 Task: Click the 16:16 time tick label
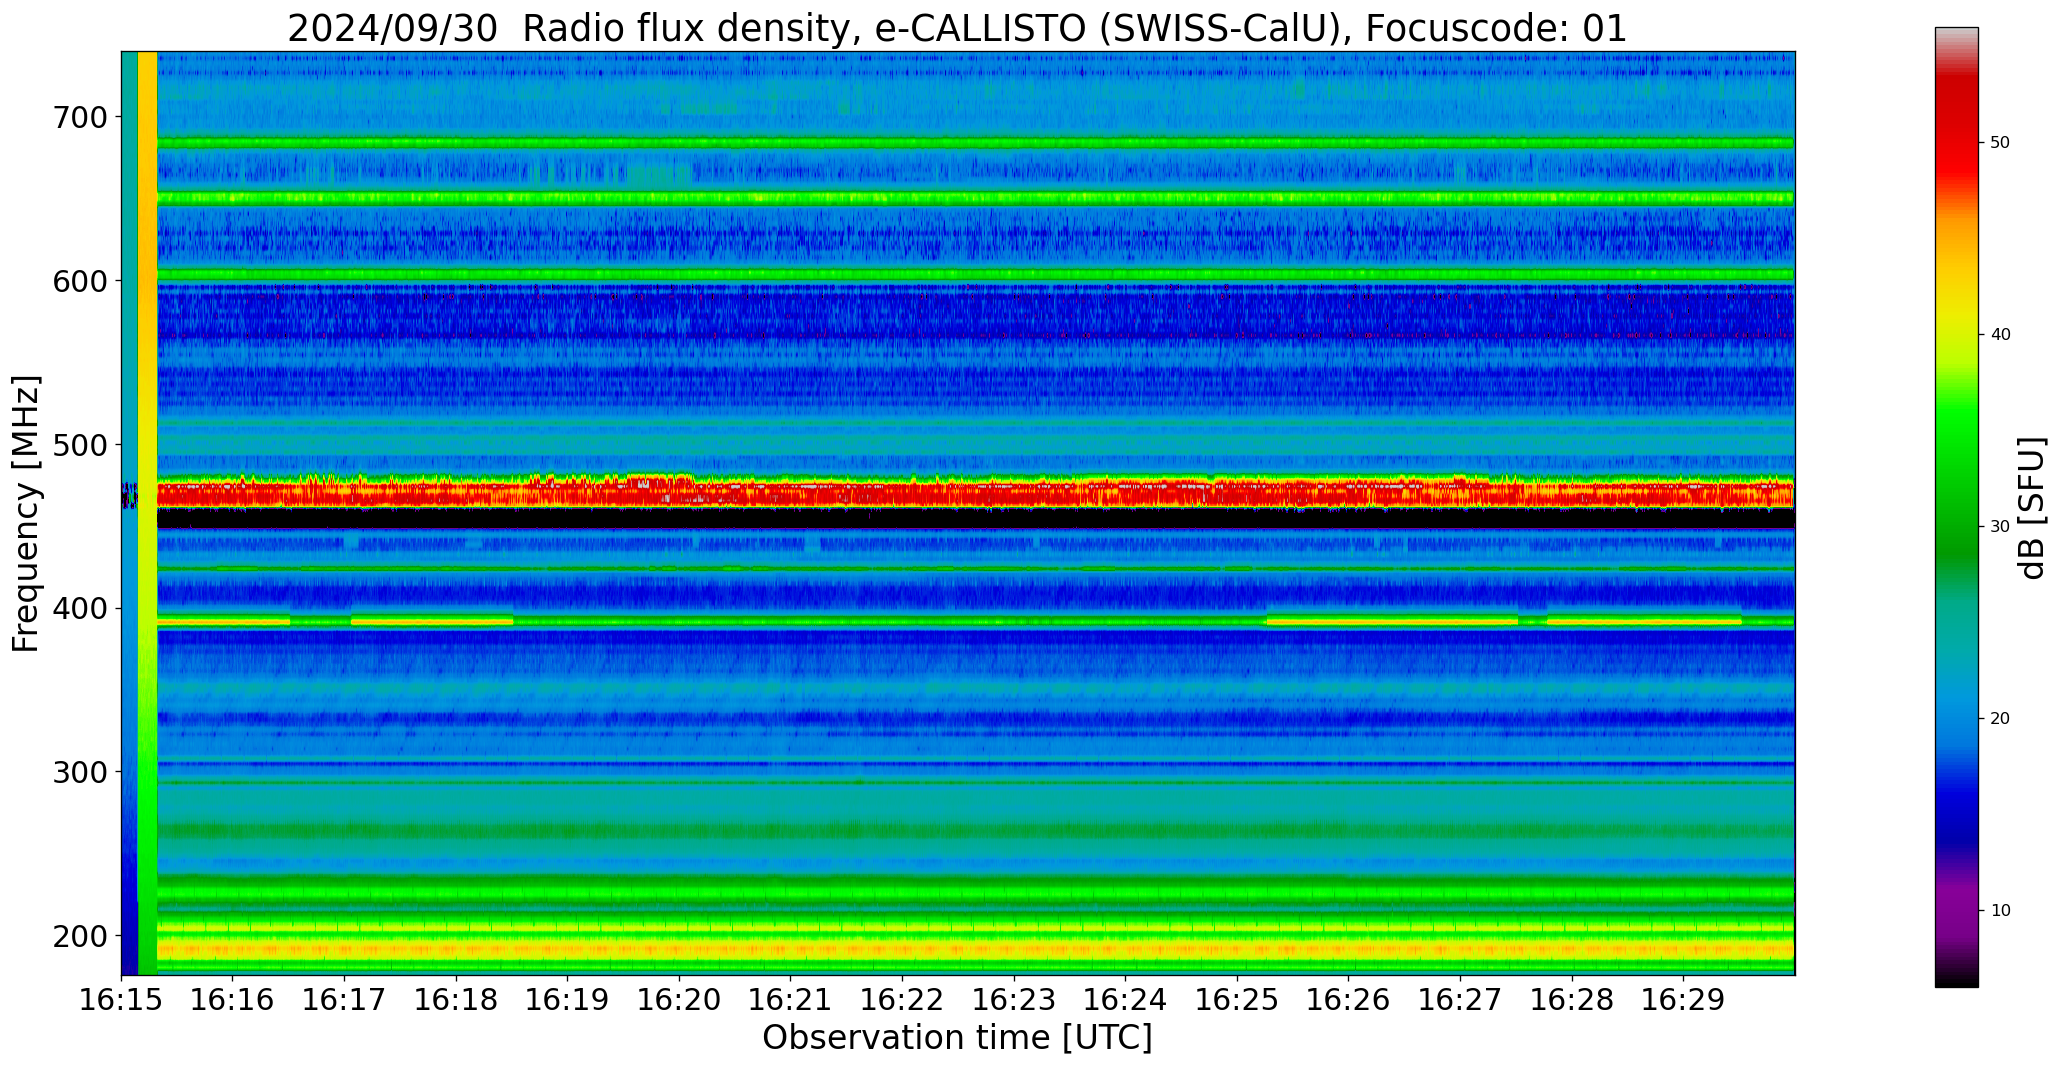point(233,999)
